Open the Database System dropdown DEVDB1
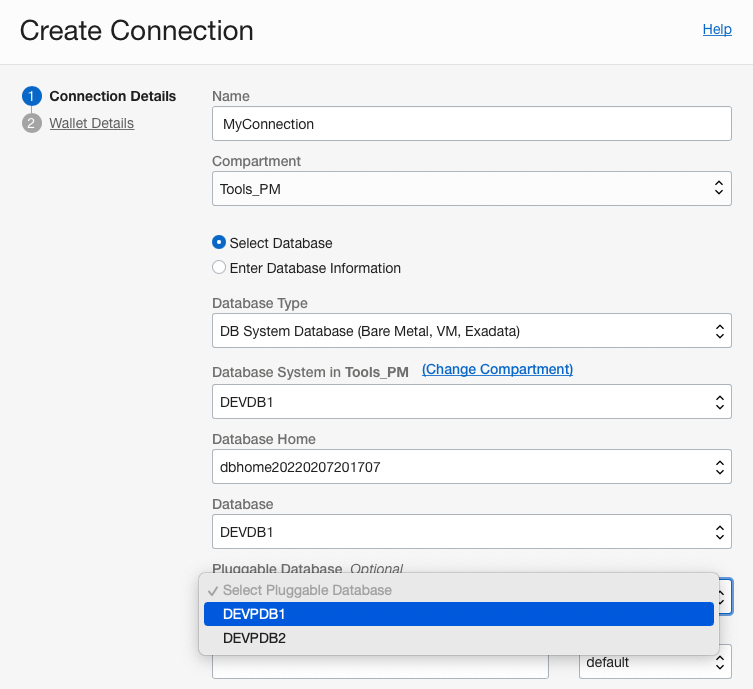This screenshot has width=753, height=689. tap(471, 402)
